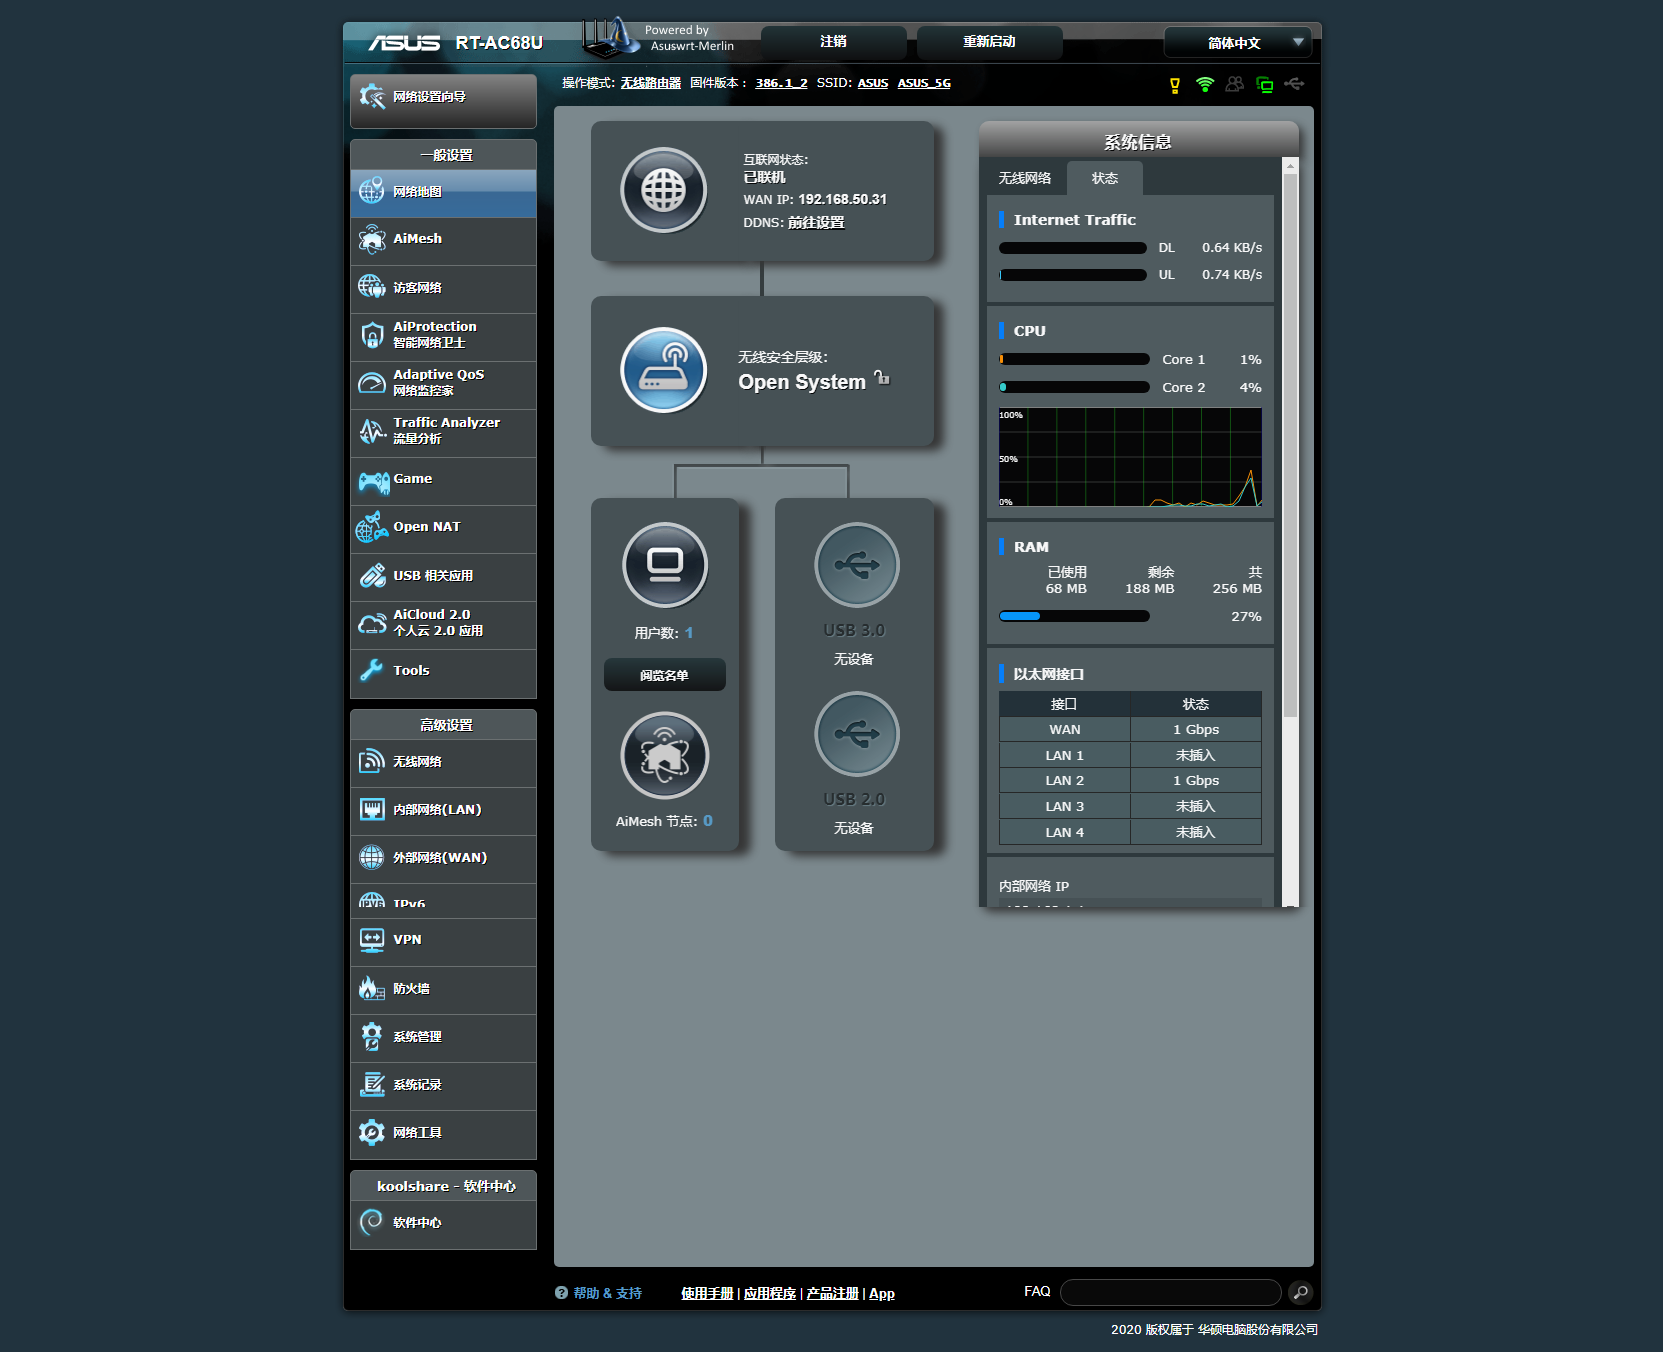This screenshot has height=1352, width=1663.
Task: Switch to the 状态 tab
Action: tap(1104, 178)
